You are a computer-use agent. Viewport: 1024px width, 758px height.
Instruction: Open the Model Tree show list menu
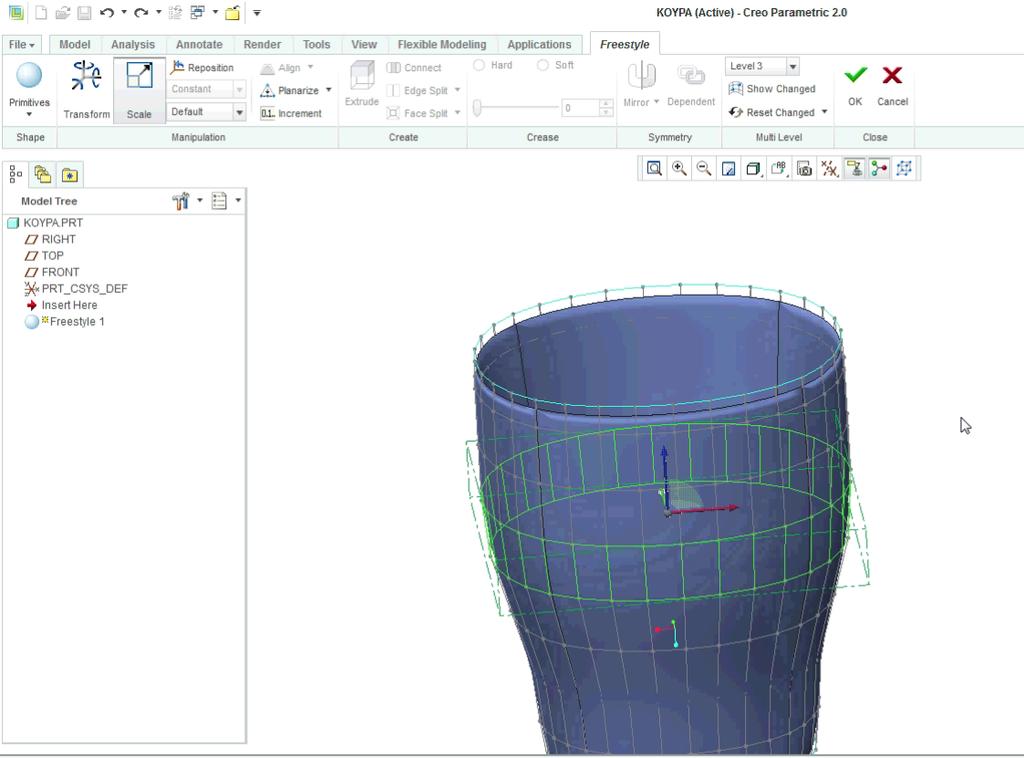tap(219, 201)
